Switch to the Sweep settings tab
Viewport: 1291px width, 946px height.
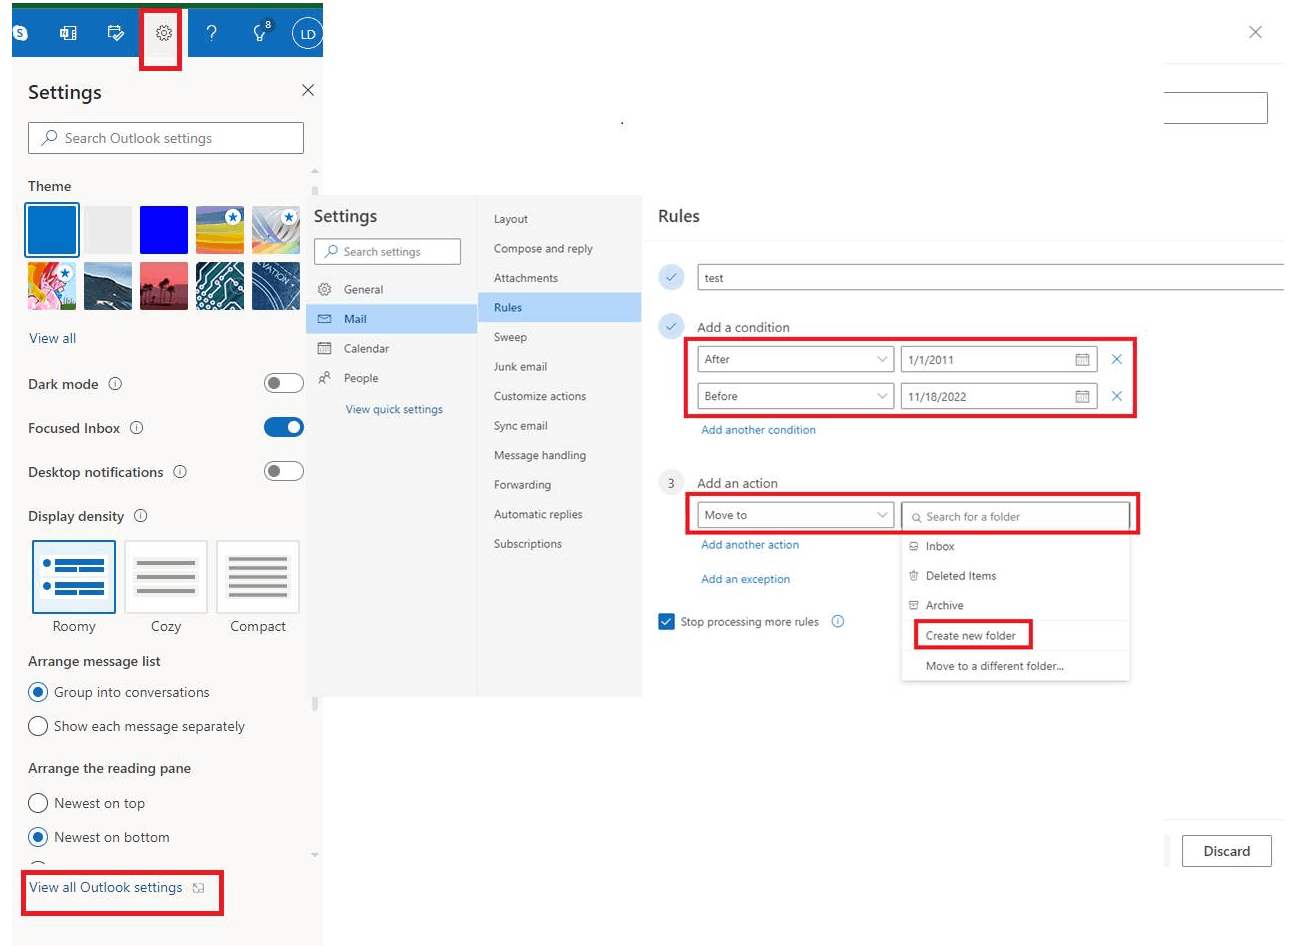[510, 337]
